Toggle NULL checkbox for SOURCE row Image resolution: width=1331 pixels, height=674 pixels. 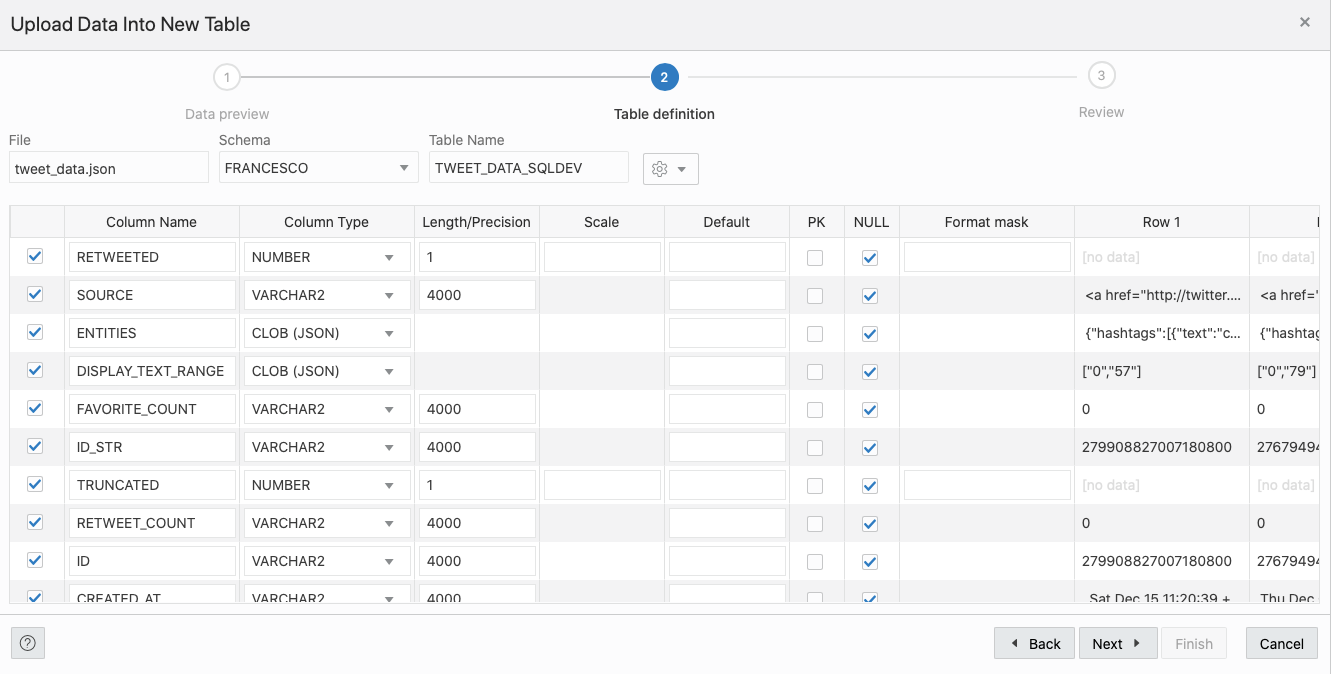[x=870, y=295]
